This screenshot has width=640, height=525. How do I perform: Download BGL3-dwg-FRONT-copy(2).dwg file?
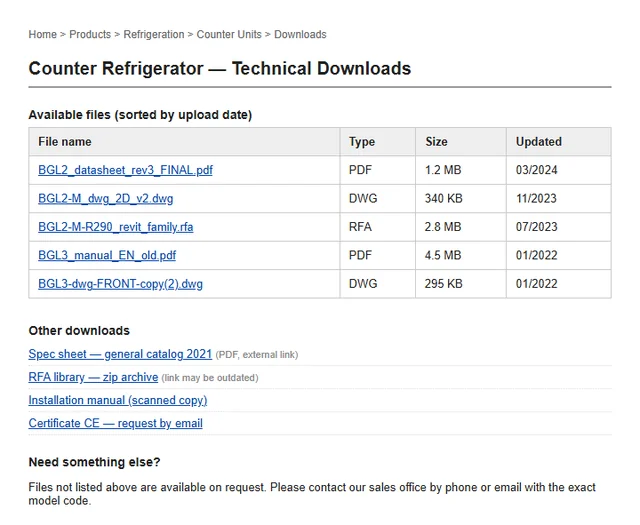(x=120, y=284)
